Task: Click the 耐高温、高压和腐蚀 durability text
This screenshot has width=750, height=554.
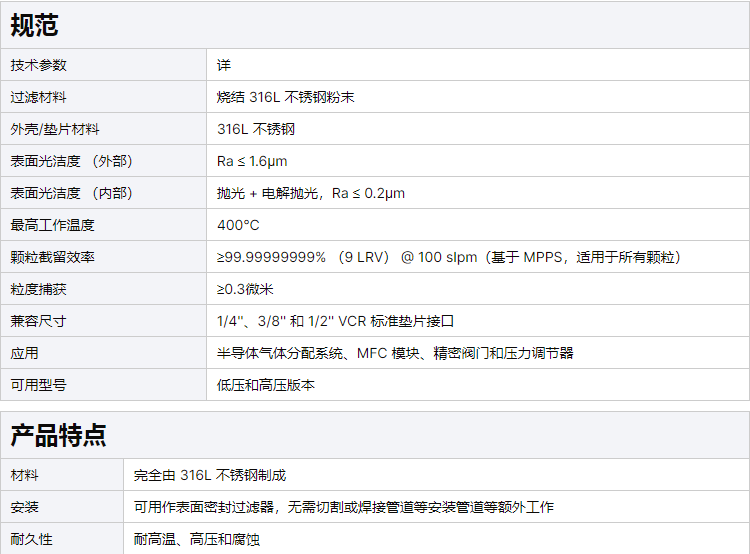Action: click(196, 539)
